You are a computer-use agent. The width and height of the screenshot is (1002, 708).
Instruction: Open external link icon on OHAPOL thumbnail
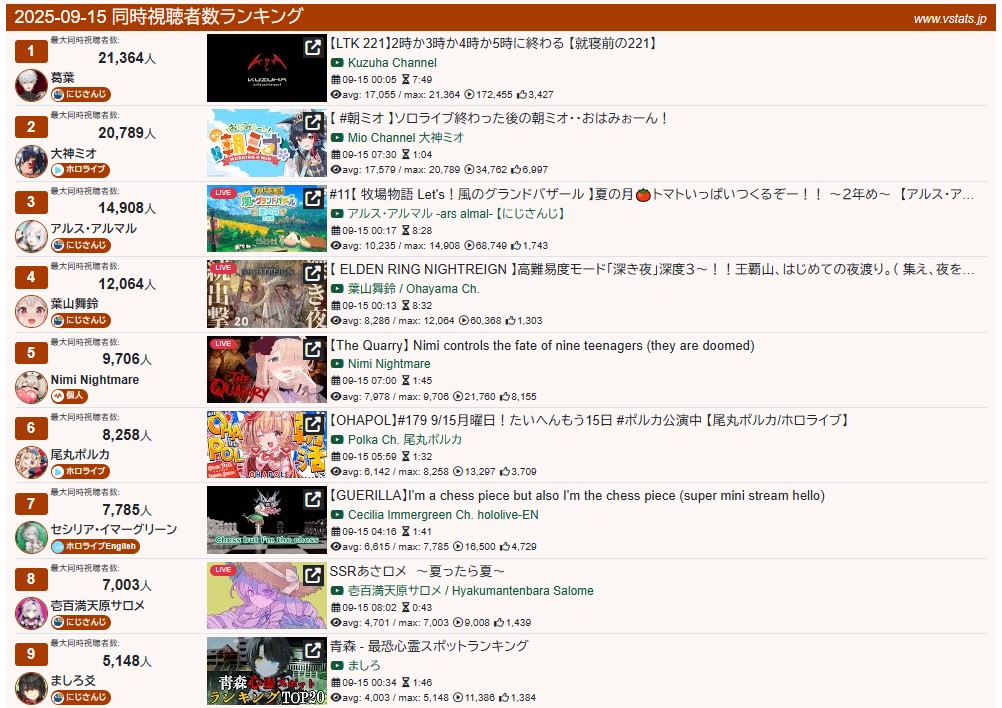tap(313, 424)
